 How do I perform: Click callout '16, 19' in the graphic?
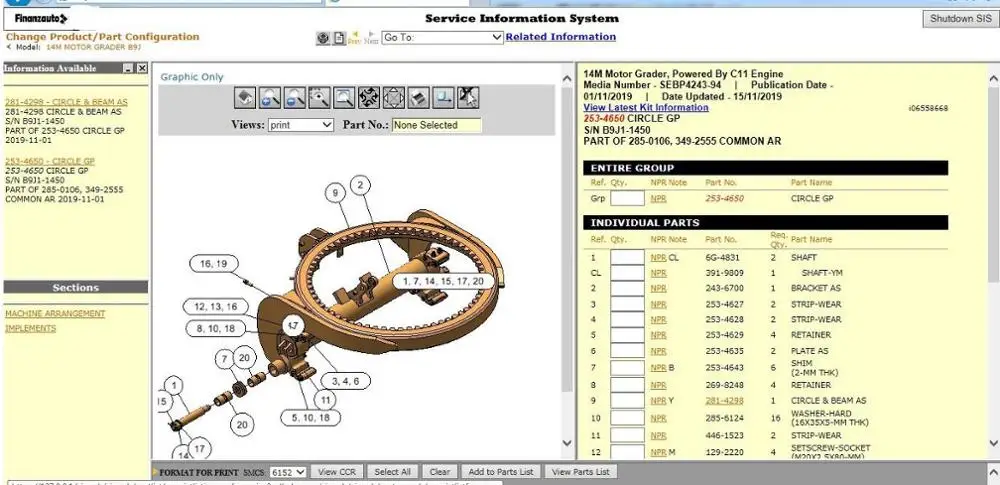click(x=214, y=264)
